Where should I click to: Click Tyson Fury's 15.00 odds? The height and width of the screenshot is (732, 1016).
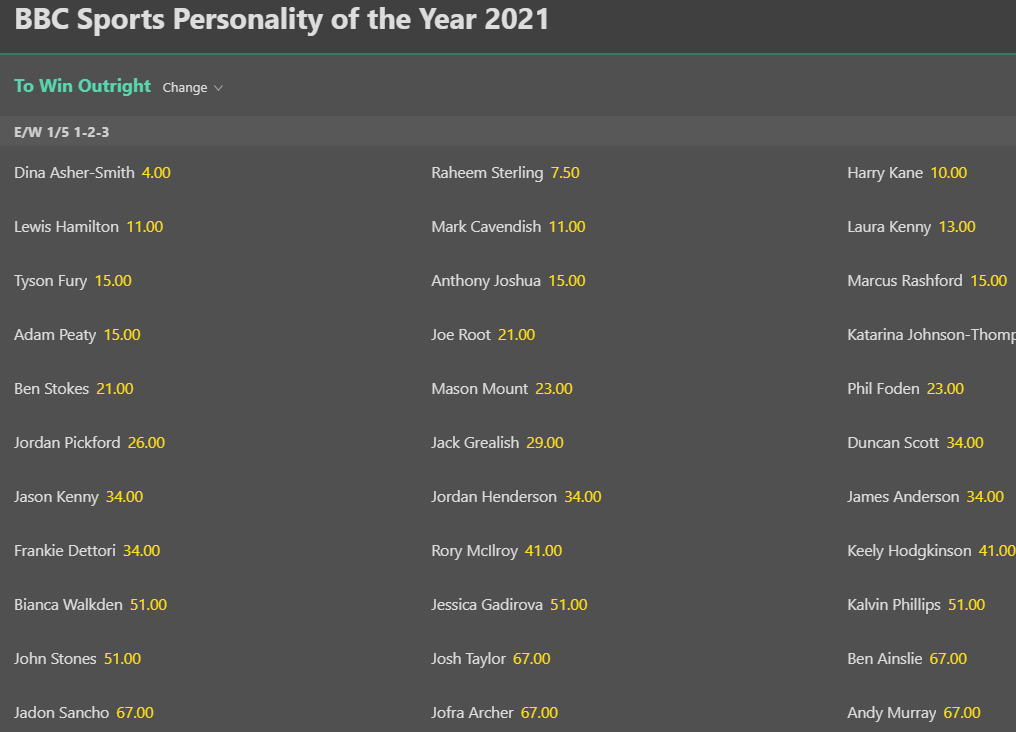pos(113,281)
